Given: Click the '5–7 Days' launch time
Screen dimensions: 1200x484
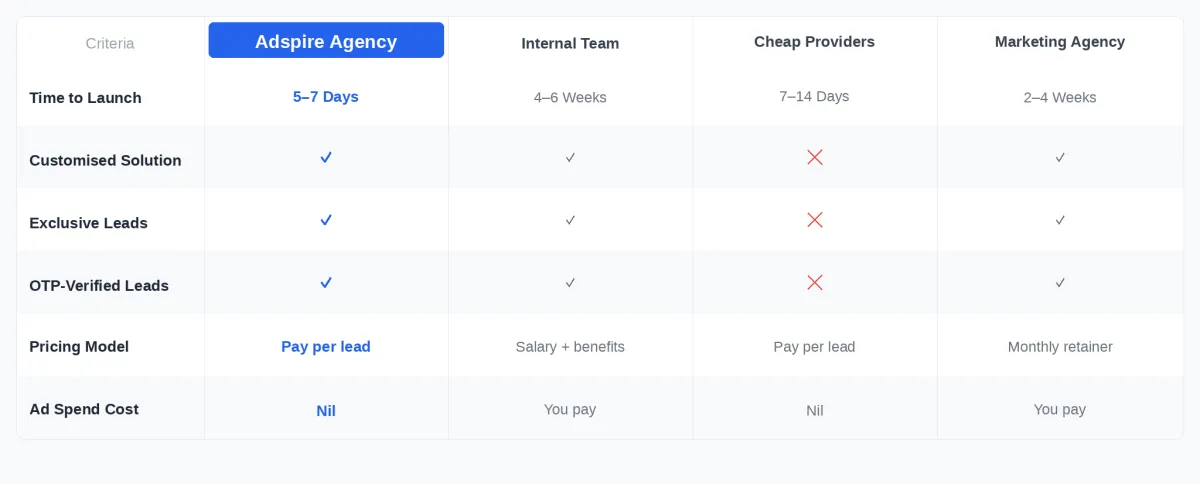Looking at the screenshot, I should pos(326,97).
